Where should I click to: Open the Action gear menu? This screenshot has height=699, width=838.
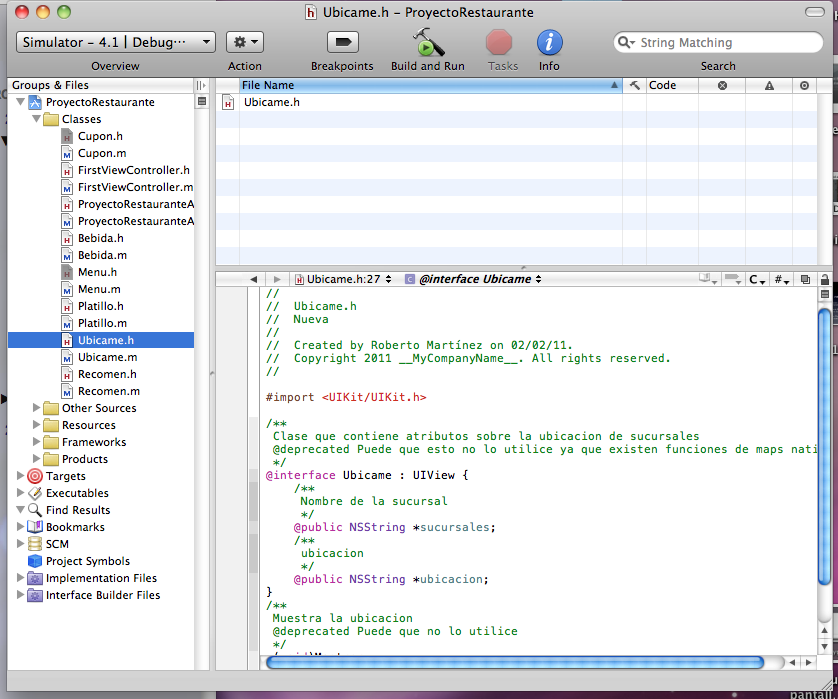coord(245,42)
